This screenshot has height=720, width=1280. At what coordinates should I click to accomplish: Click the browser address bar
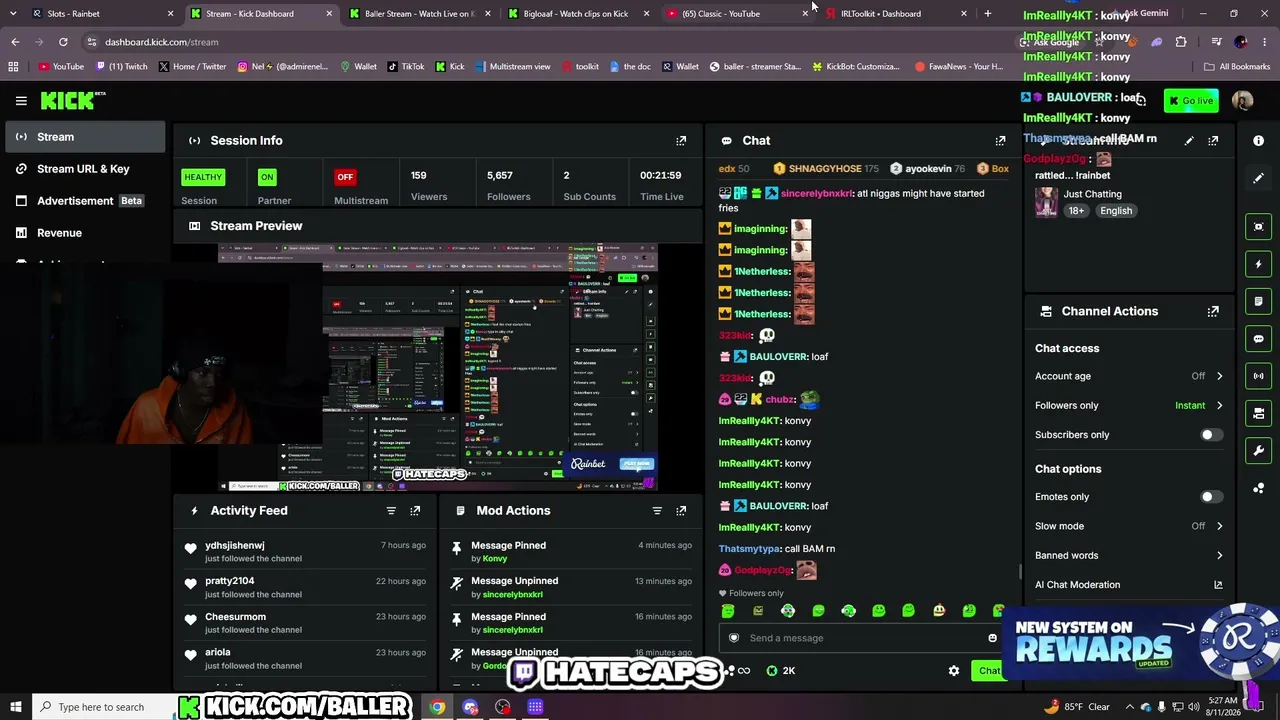550,42
